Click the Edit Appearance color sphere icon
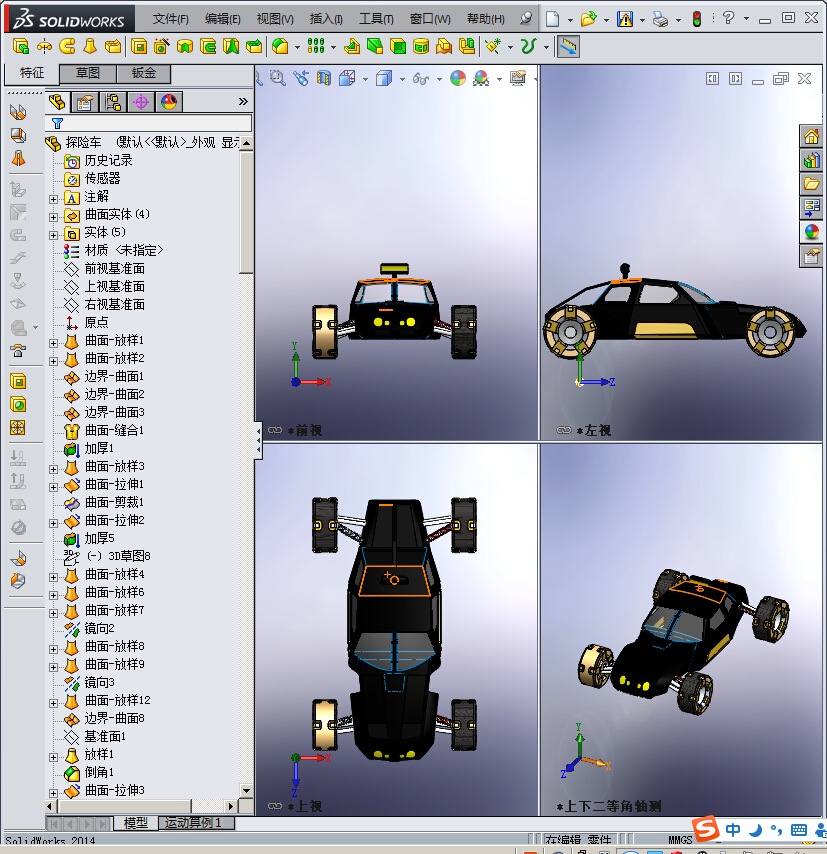This screenshot has height=854, width=827. (458, 78)
